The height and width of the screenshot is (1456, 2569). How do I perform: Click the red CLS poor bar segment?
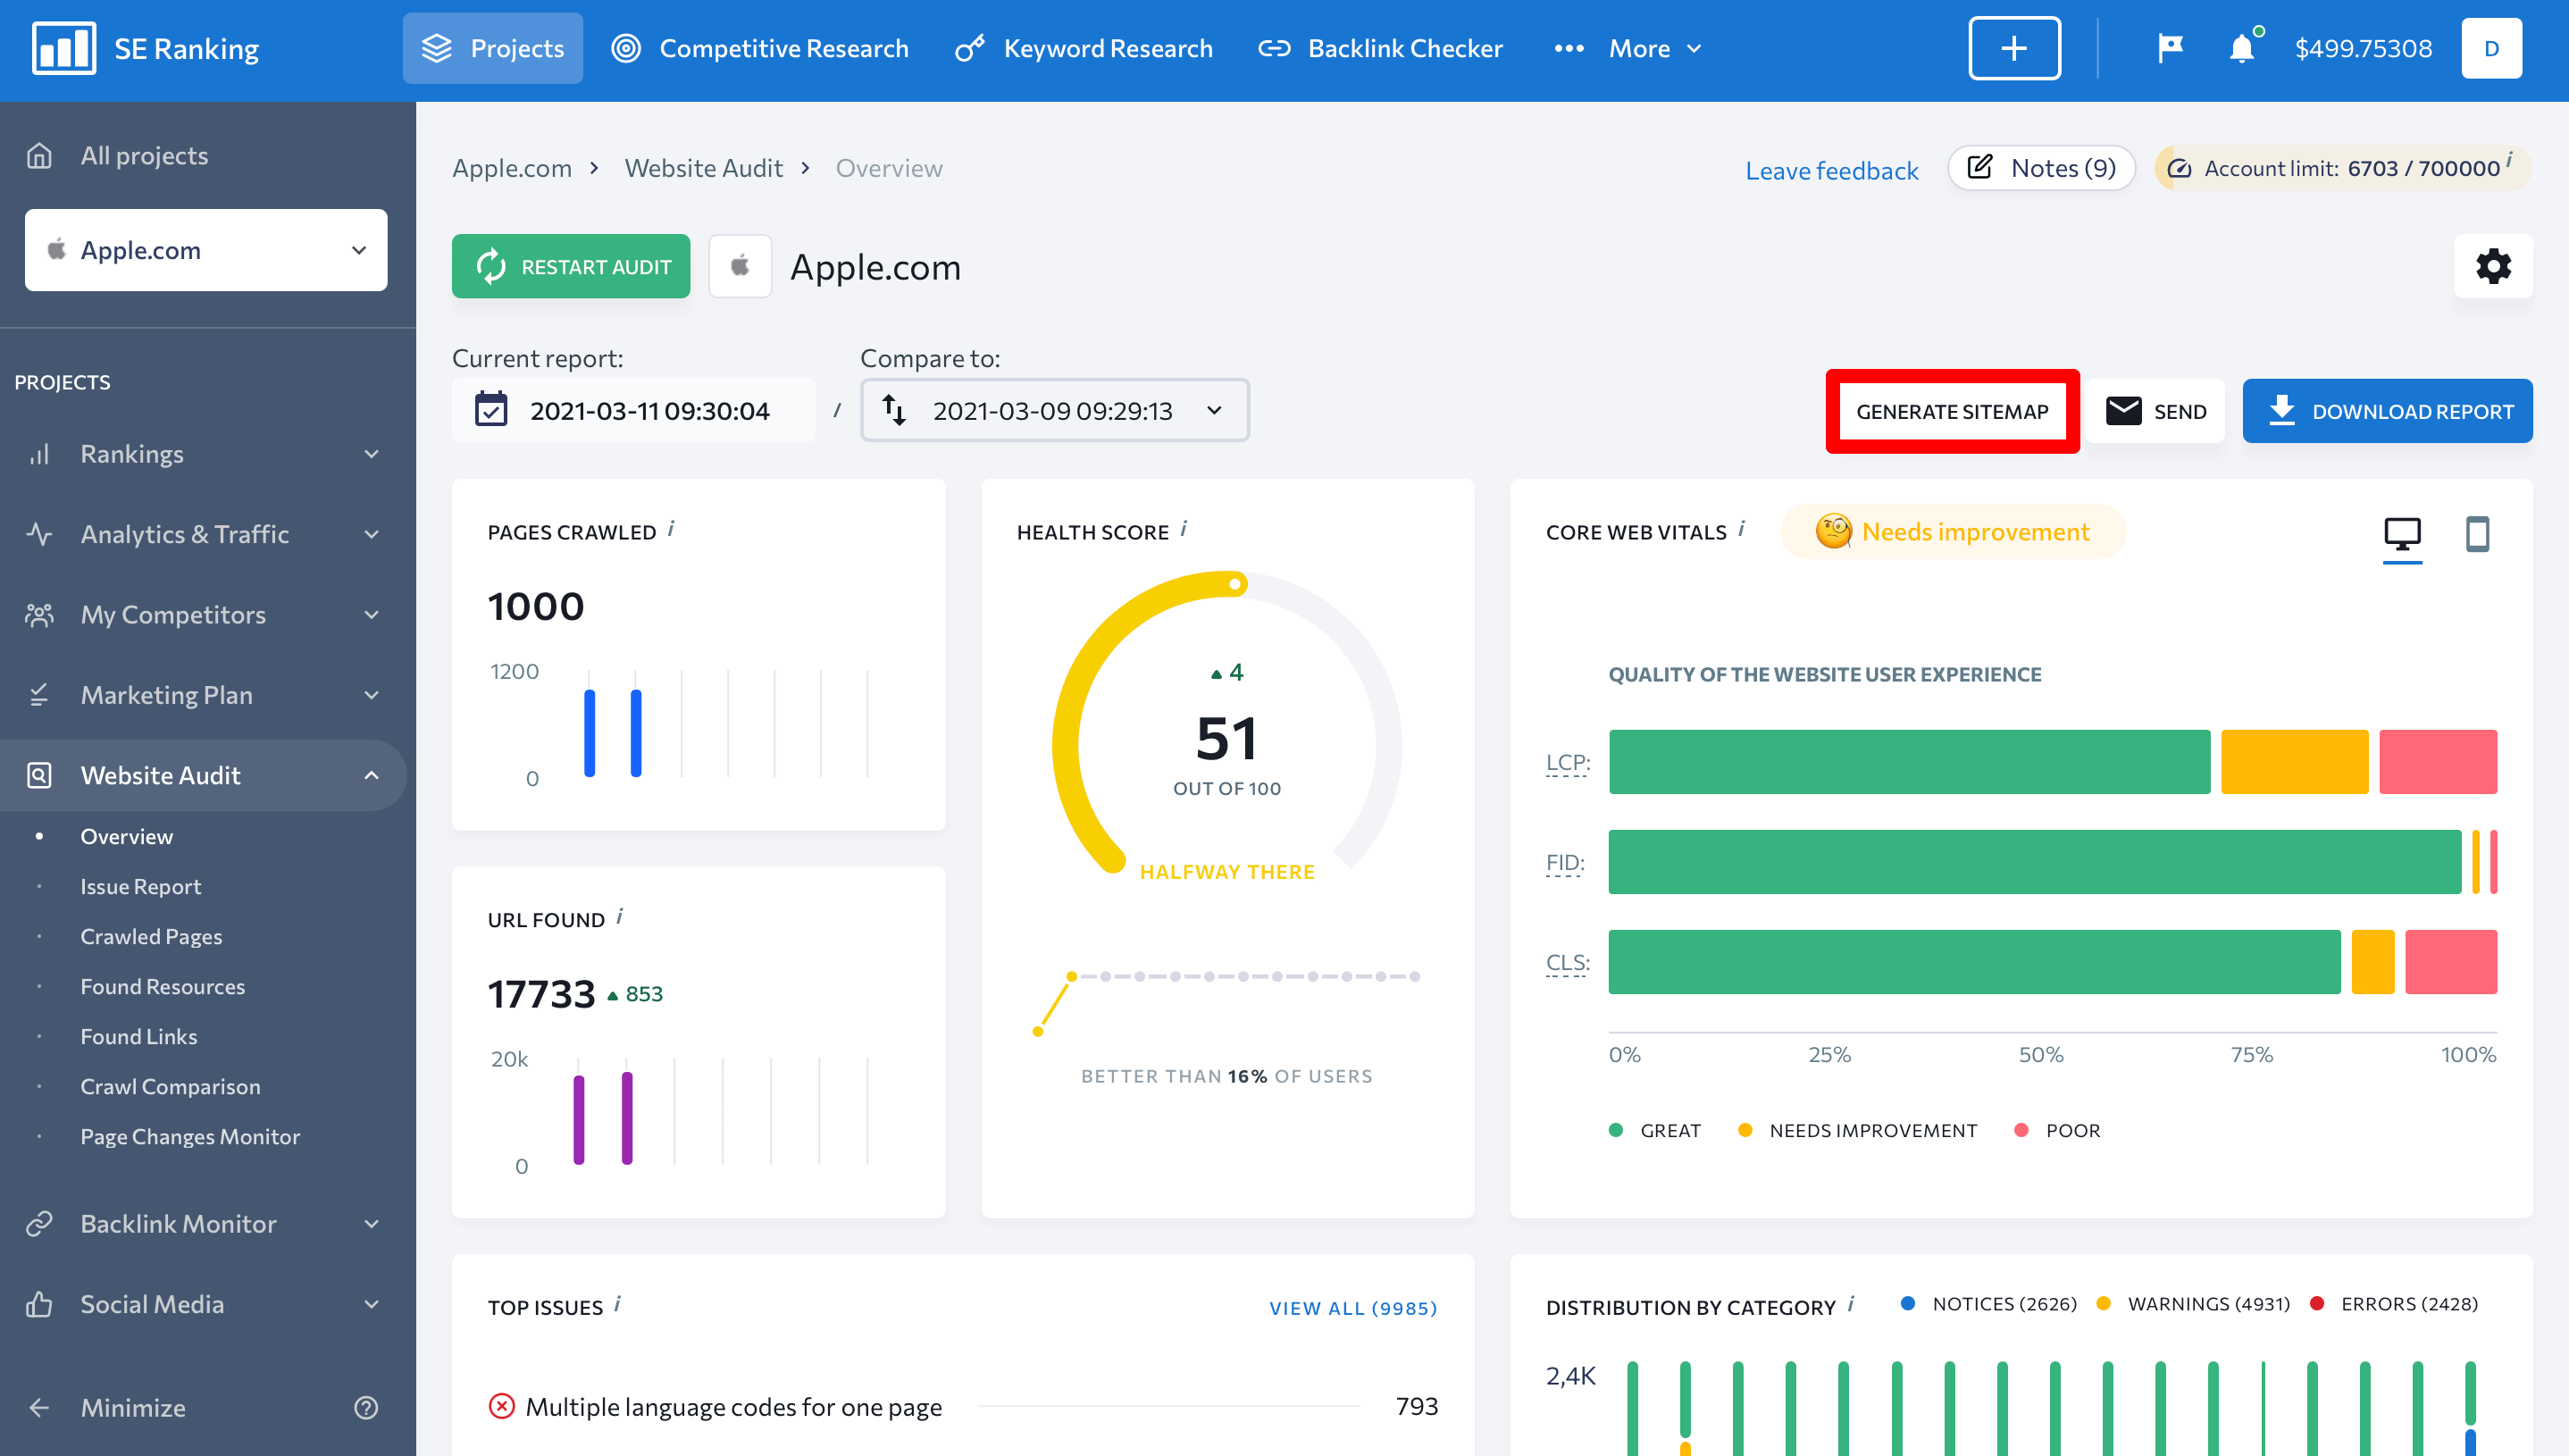point(2450,962)
